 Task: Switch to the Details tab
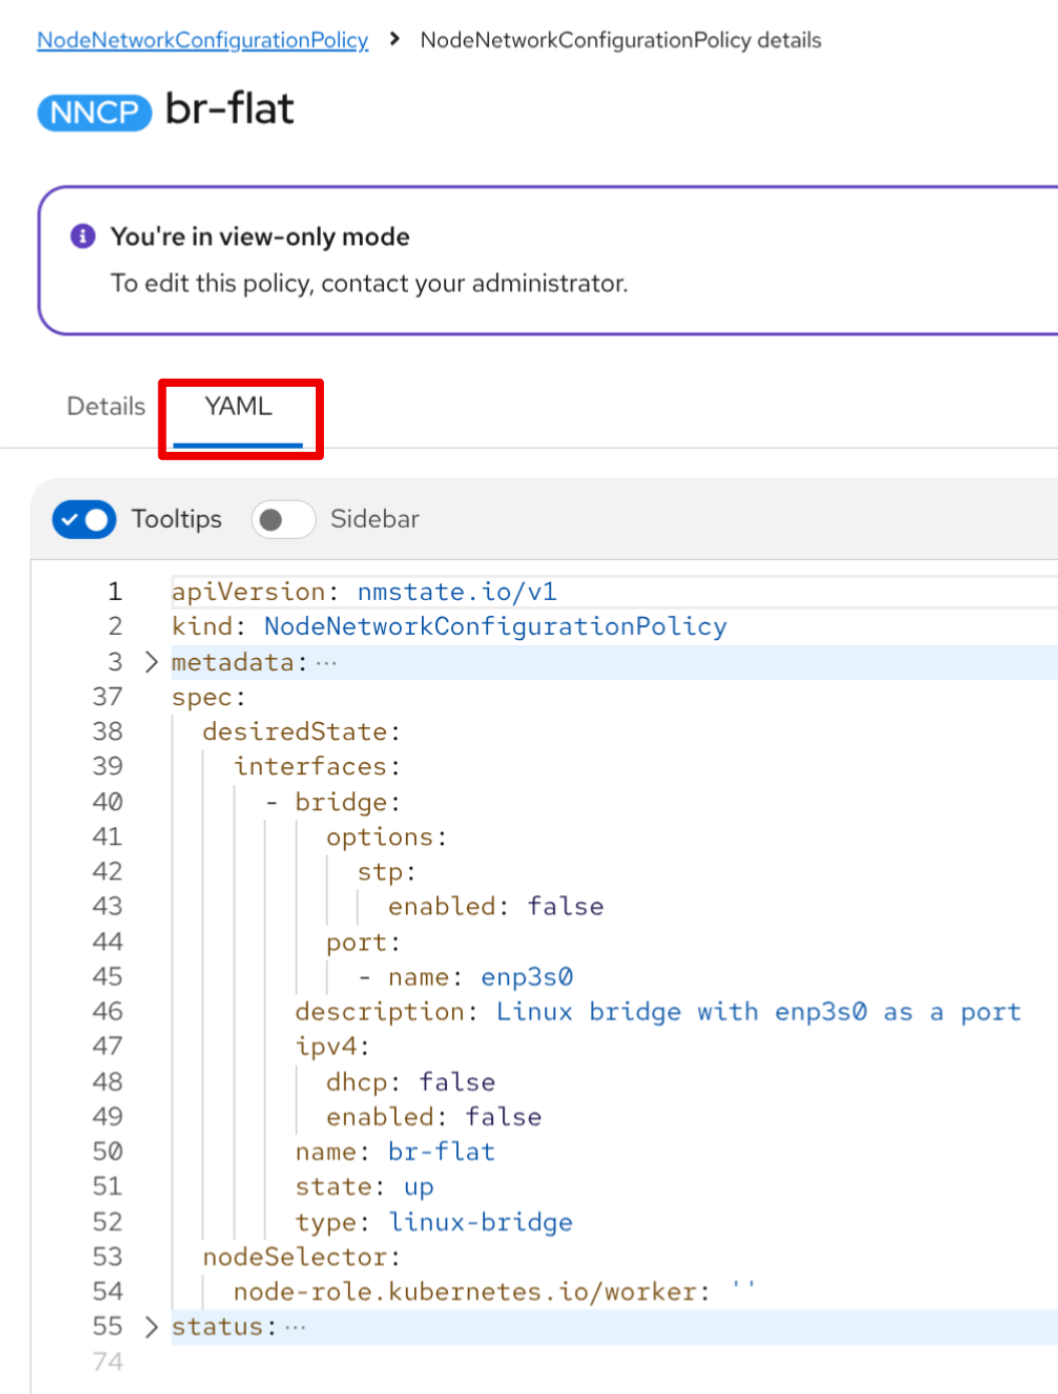pyautogui.click(x=106, y=406)
